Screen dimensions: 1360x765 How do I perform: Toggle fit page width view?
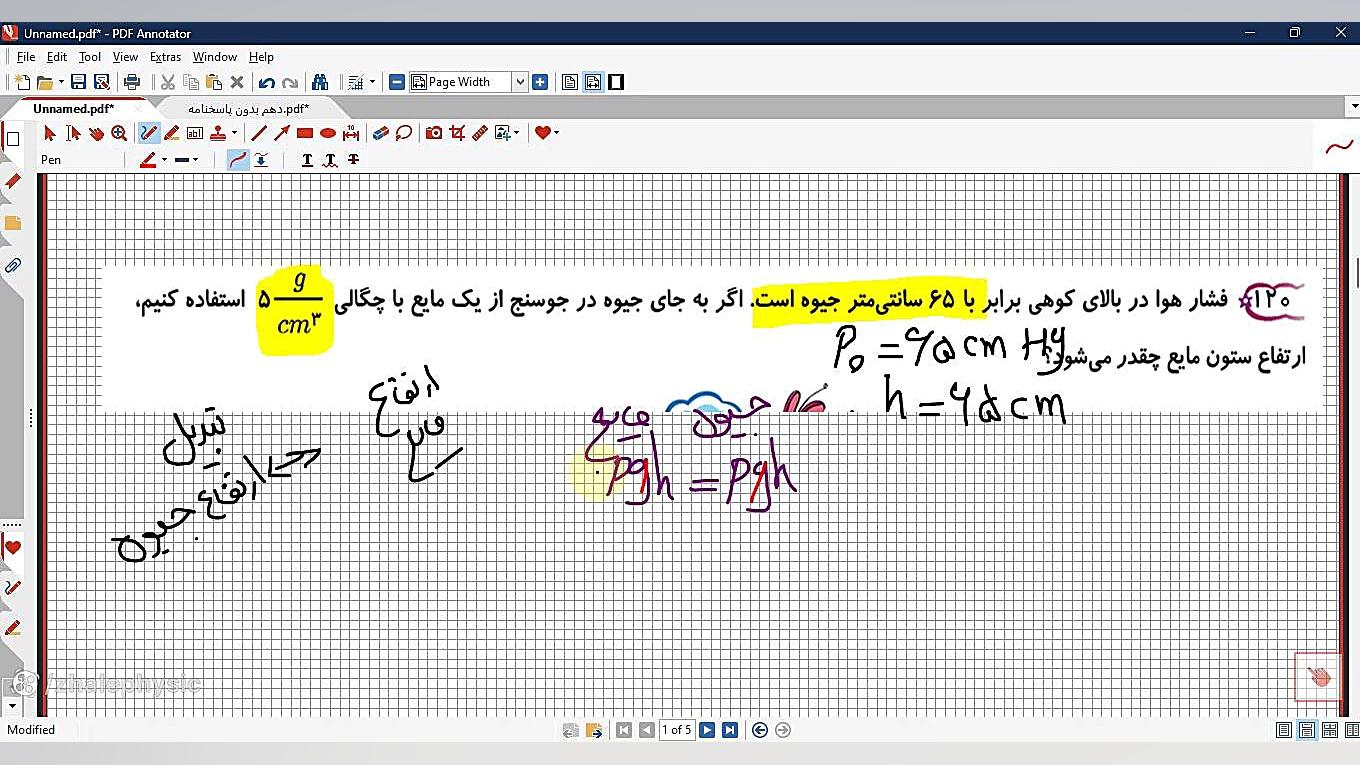pos(593,82)
